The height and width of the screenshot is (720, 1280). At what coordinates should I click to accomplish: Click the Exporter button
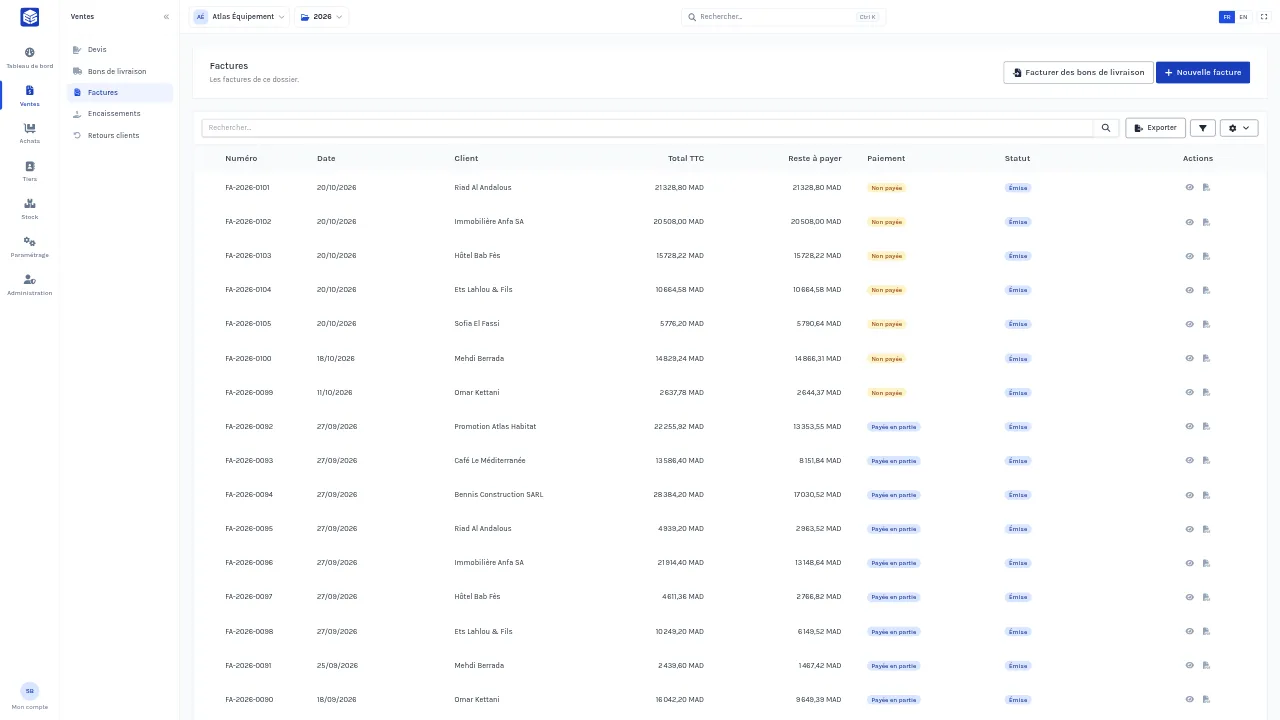click(x=1155, y=128)
